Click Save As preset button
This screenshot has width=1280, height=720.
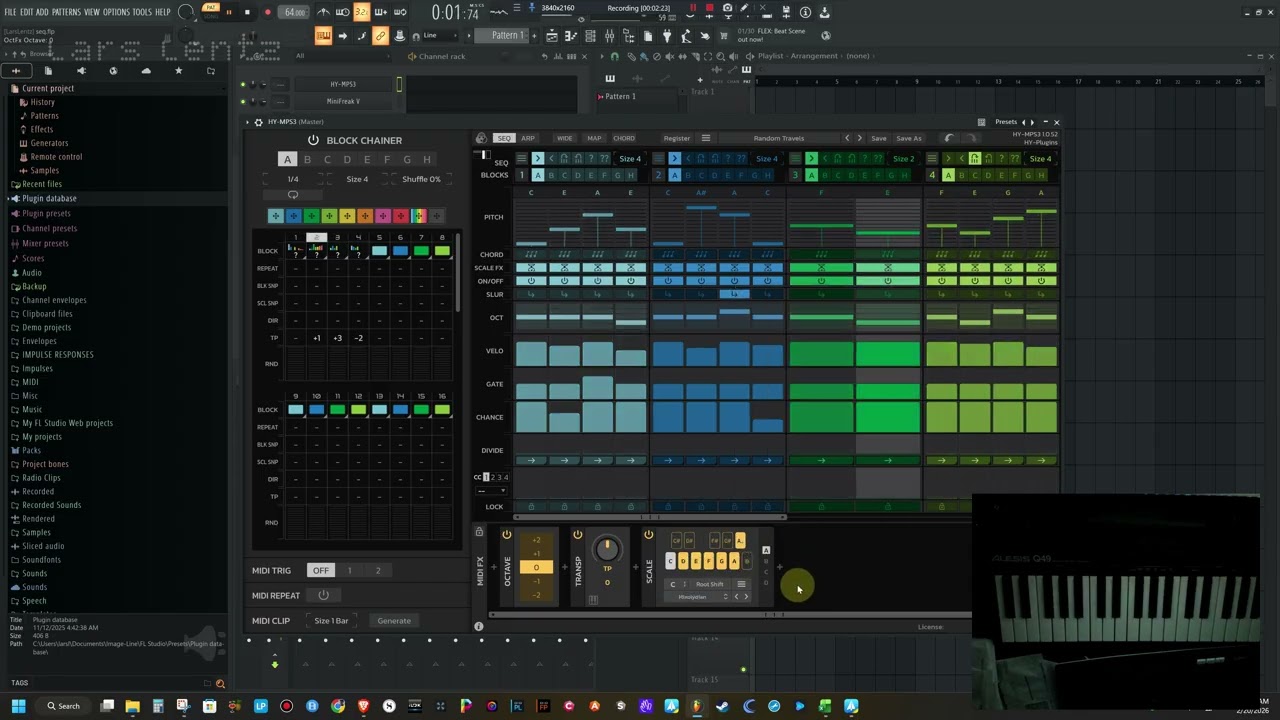tap(909, 138)
